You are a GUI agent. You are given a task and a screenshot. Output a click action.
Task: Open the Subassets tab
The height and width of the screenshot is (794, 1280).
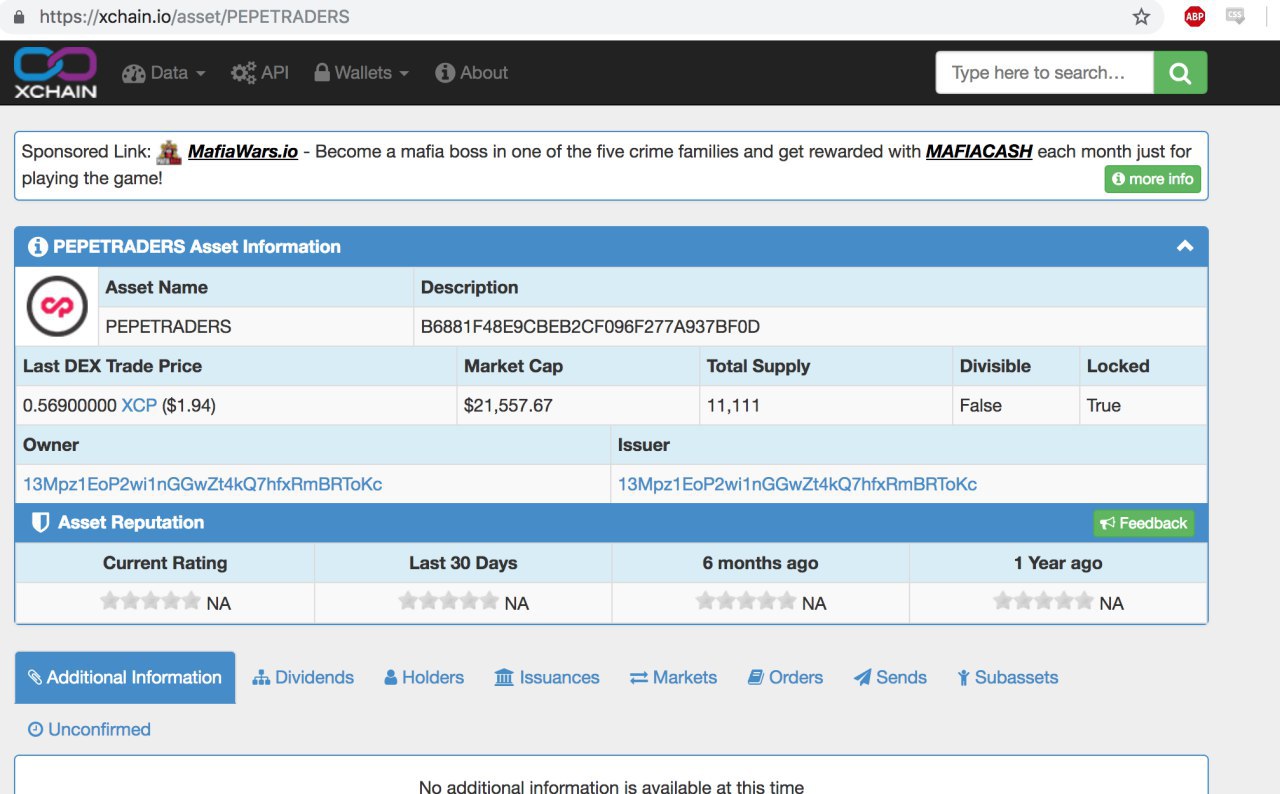pyautogui.click(x=1007, y=678)
